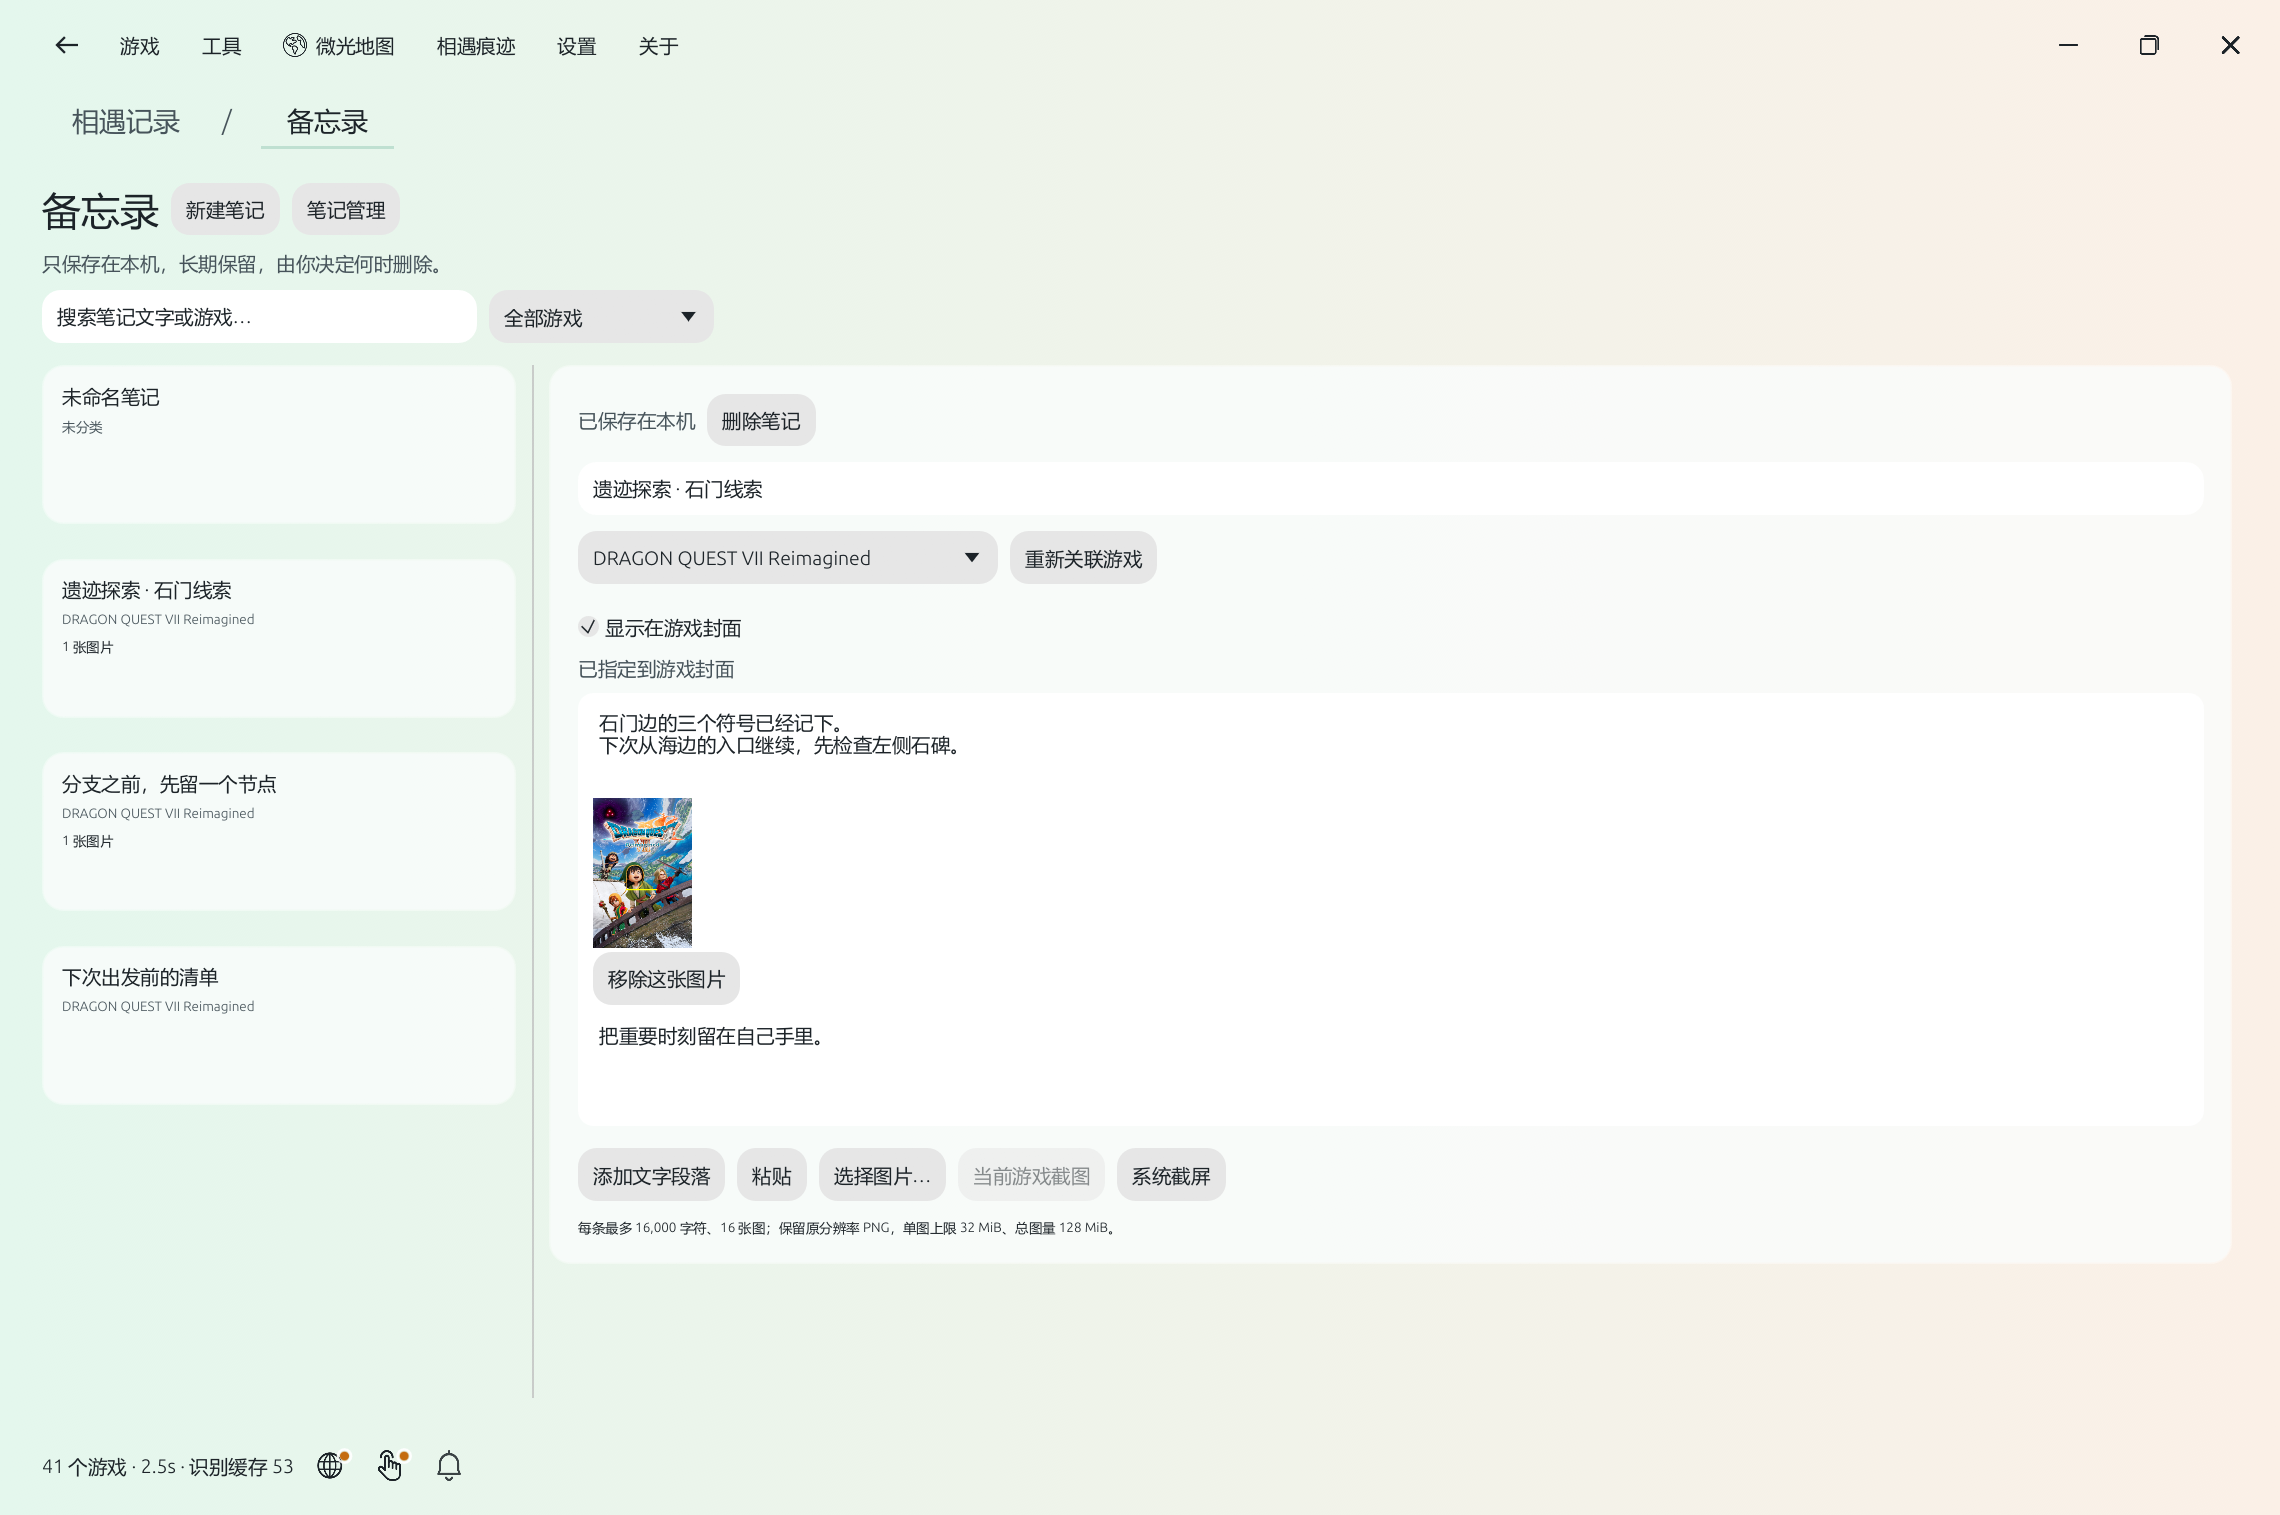Click 添加文字段落 button
This screenshot has width=2280, height=1515.
click(x=651, y=1175)
